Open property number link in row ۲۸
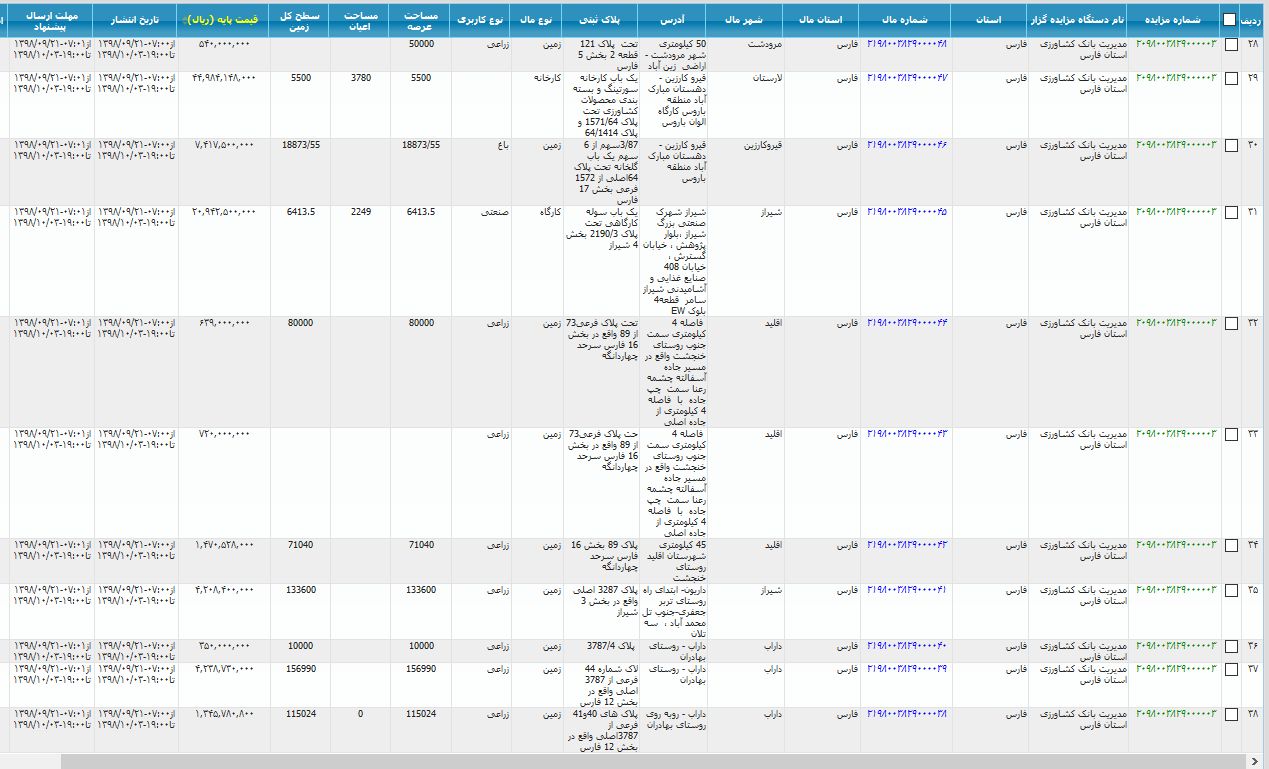Image resolution: width=1269 pixels, height=769 pixels. (x=906, y=45)
